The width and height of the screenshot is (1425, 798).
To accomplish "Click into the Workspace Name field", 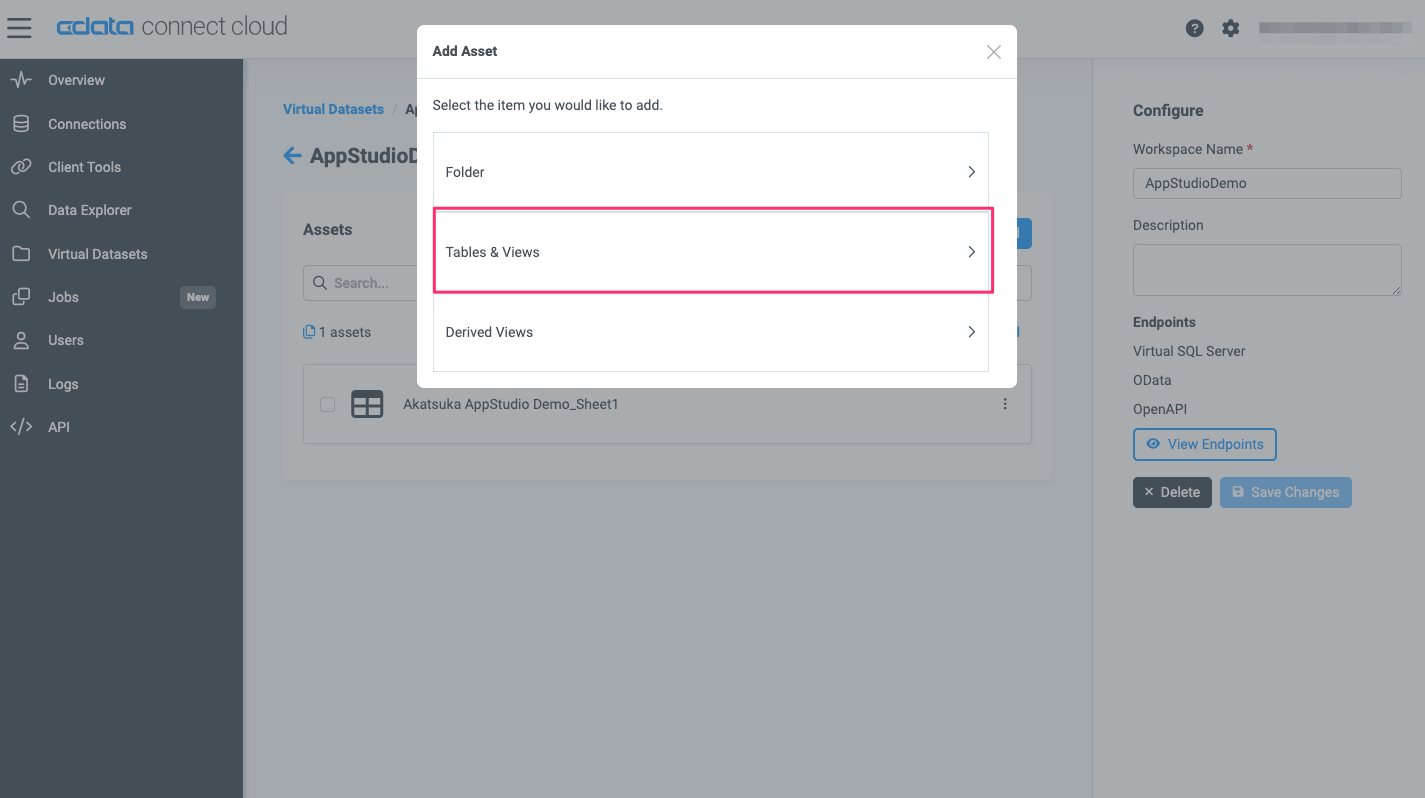I will pos(1267,183).
